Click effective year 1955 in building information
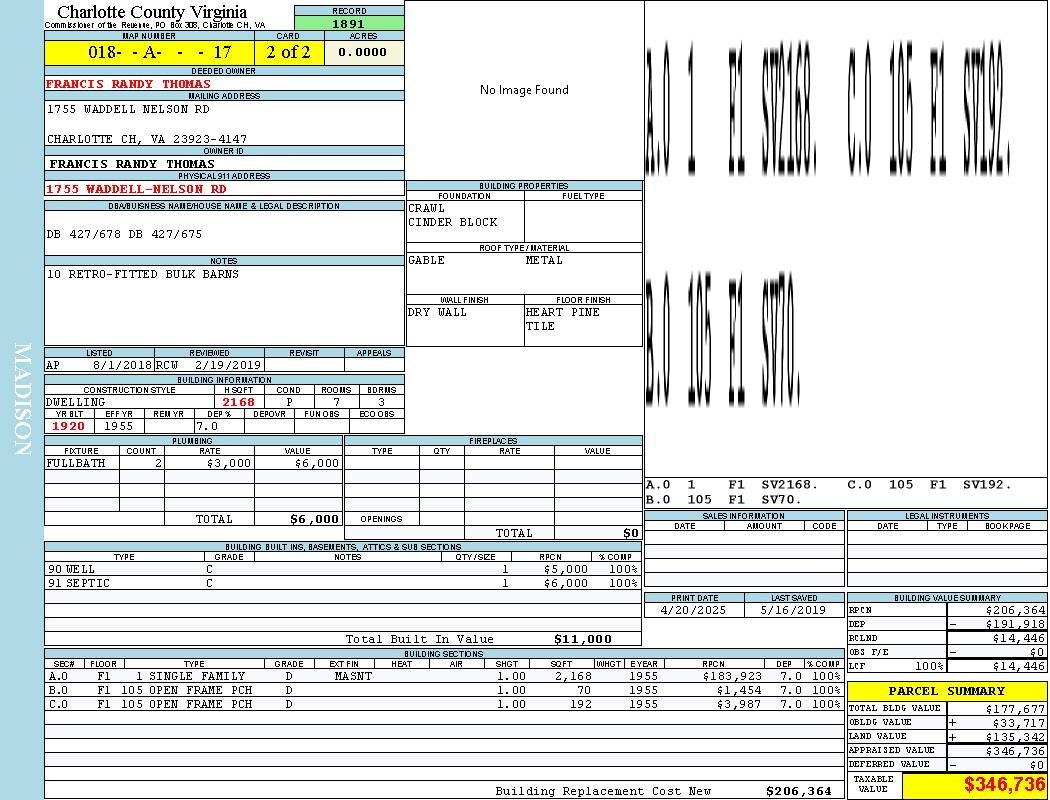 119,426
